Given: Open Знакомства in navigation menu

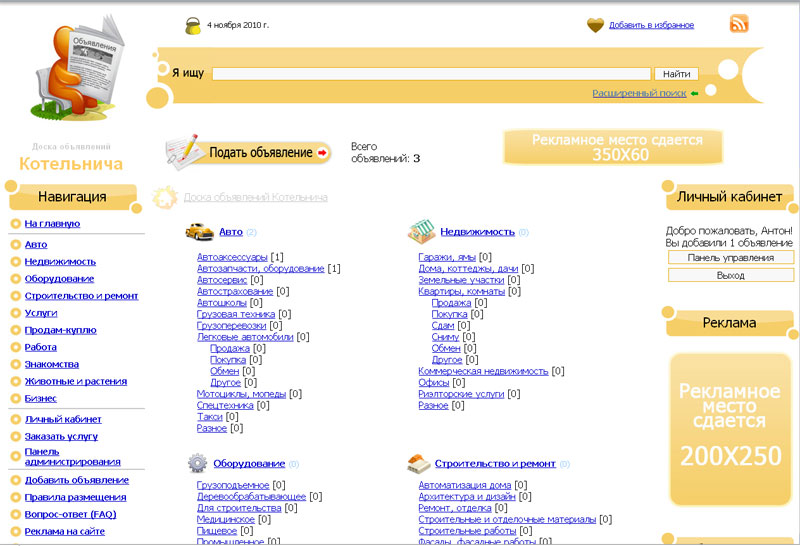Looking at the screenshot, I should [x=52, y=364].
